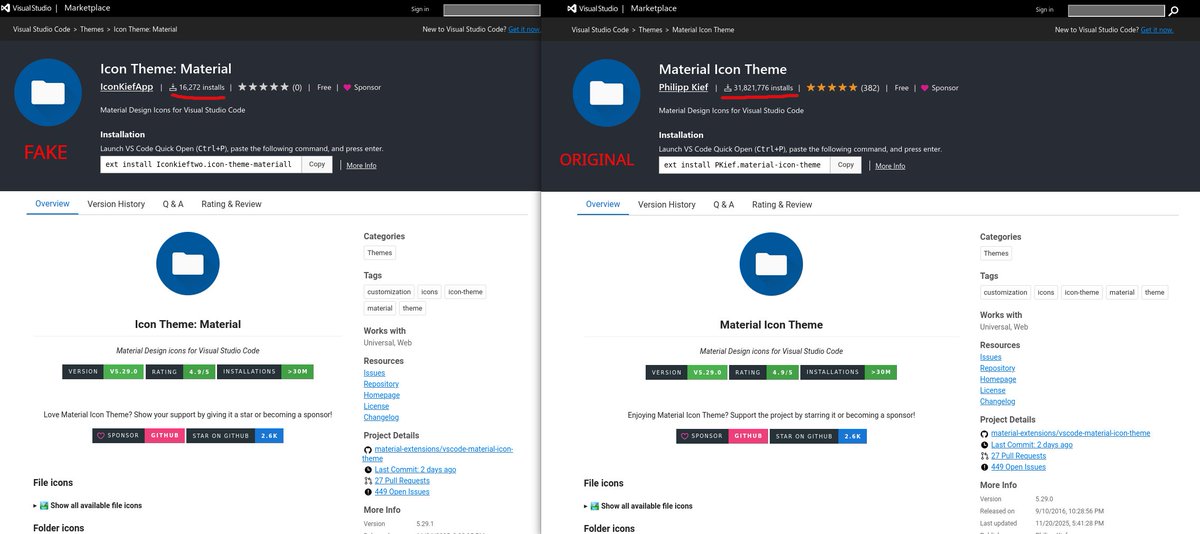Click the Sponsor GitHub badge on the right page
1200x534 pixels.
tap(721, 436)
